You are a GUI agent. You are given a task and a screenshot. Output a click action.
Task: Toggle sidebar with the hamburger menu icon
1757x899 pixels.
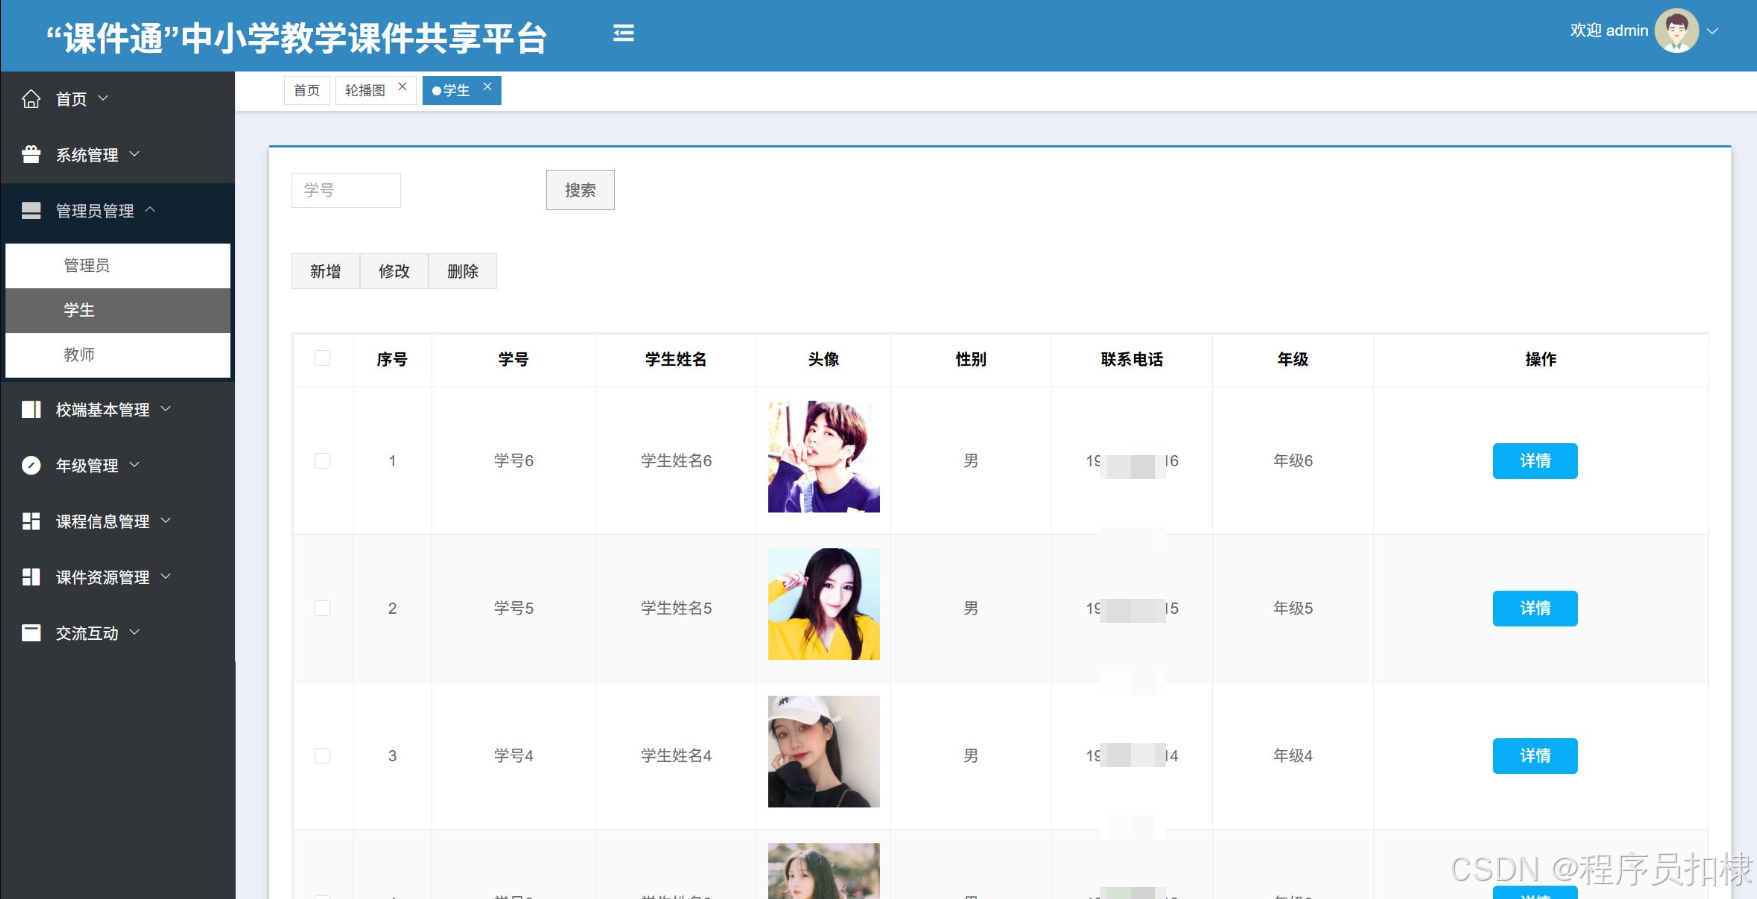(x=623, y=34)
